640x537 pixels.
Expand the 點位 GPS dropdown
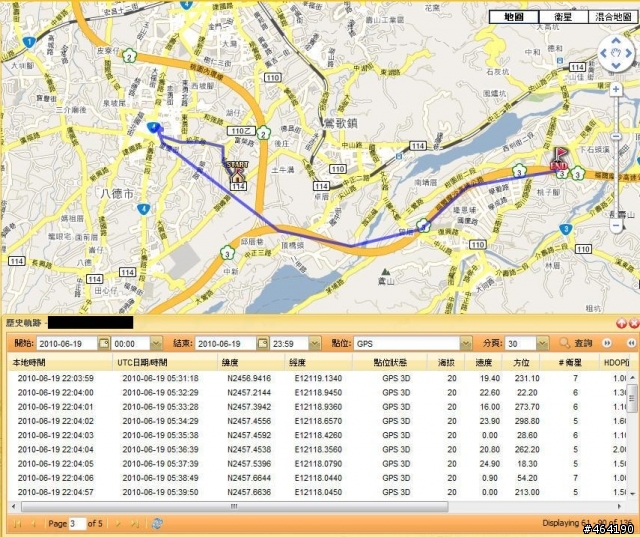466,344
